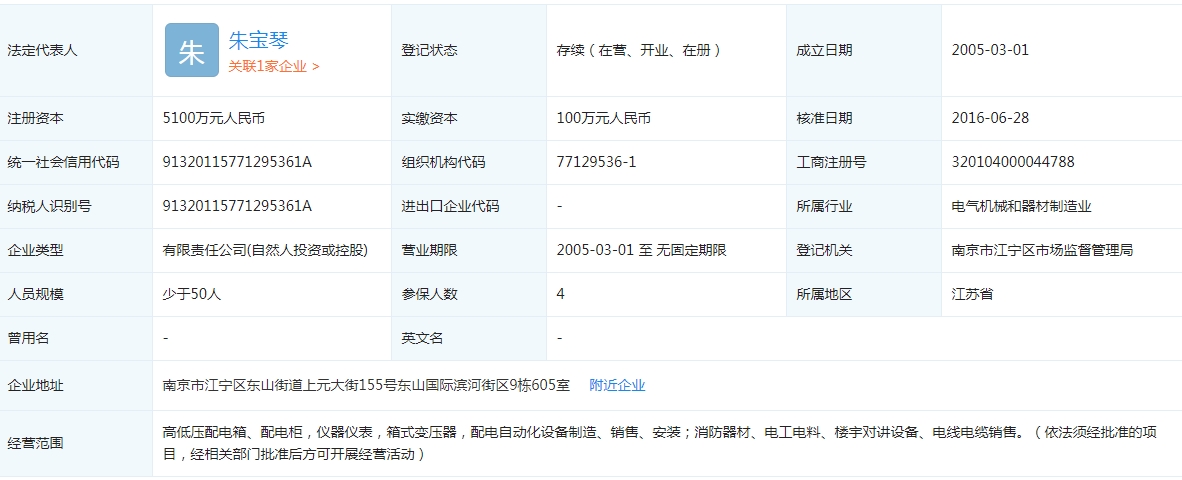The image size is (1182, 480).
Task: Select the organization code 77129536-1
Action: coord(596,162)
